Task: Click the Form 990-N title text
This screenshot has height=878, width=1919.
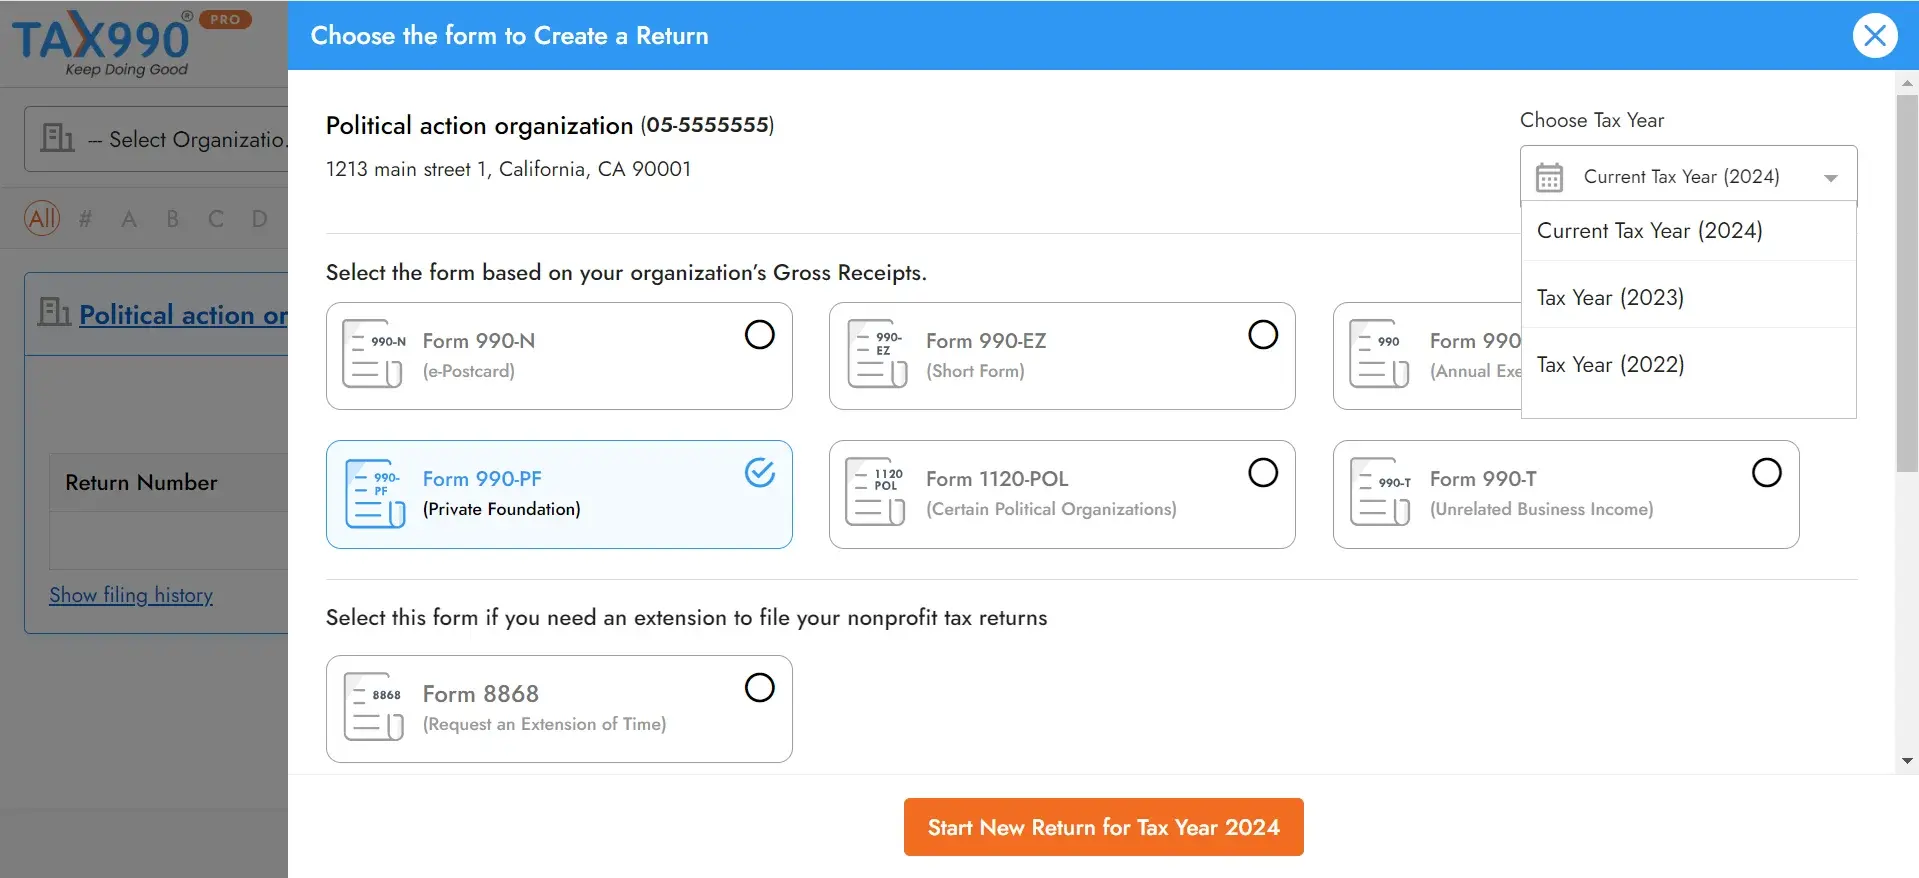Action: (x=478, y=341)
